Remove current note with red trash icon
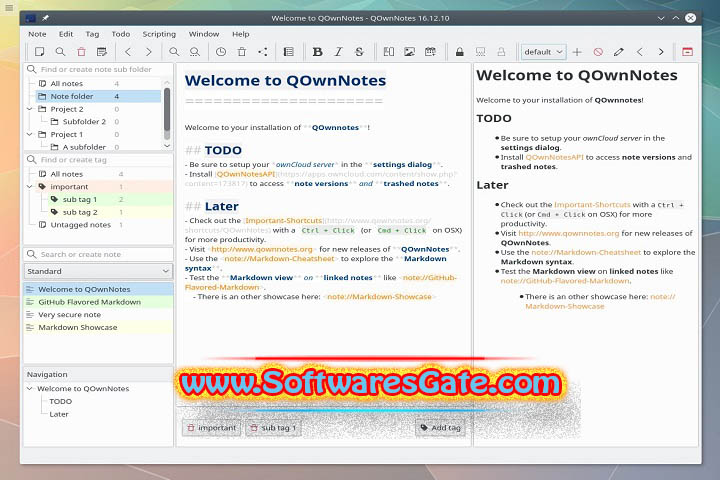 pyautogui.click(x=81, y=52)
